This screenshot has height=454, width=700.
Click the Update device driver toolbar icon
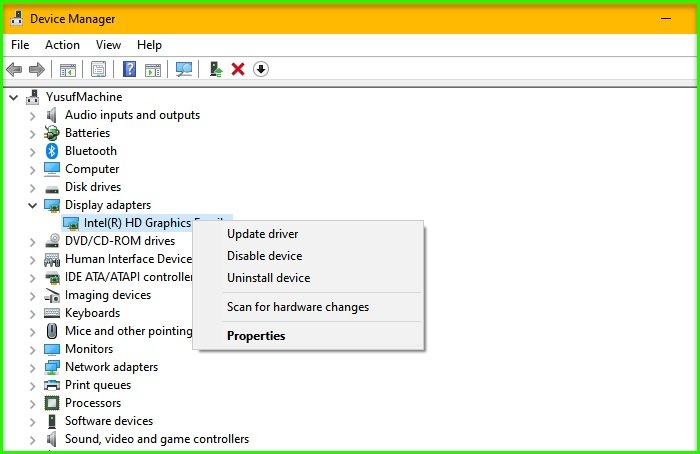(x=216, y=69)
